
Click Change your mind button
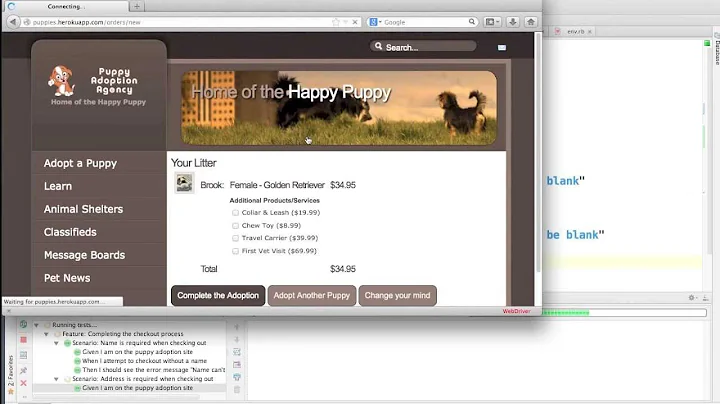[x=398, y=295]
